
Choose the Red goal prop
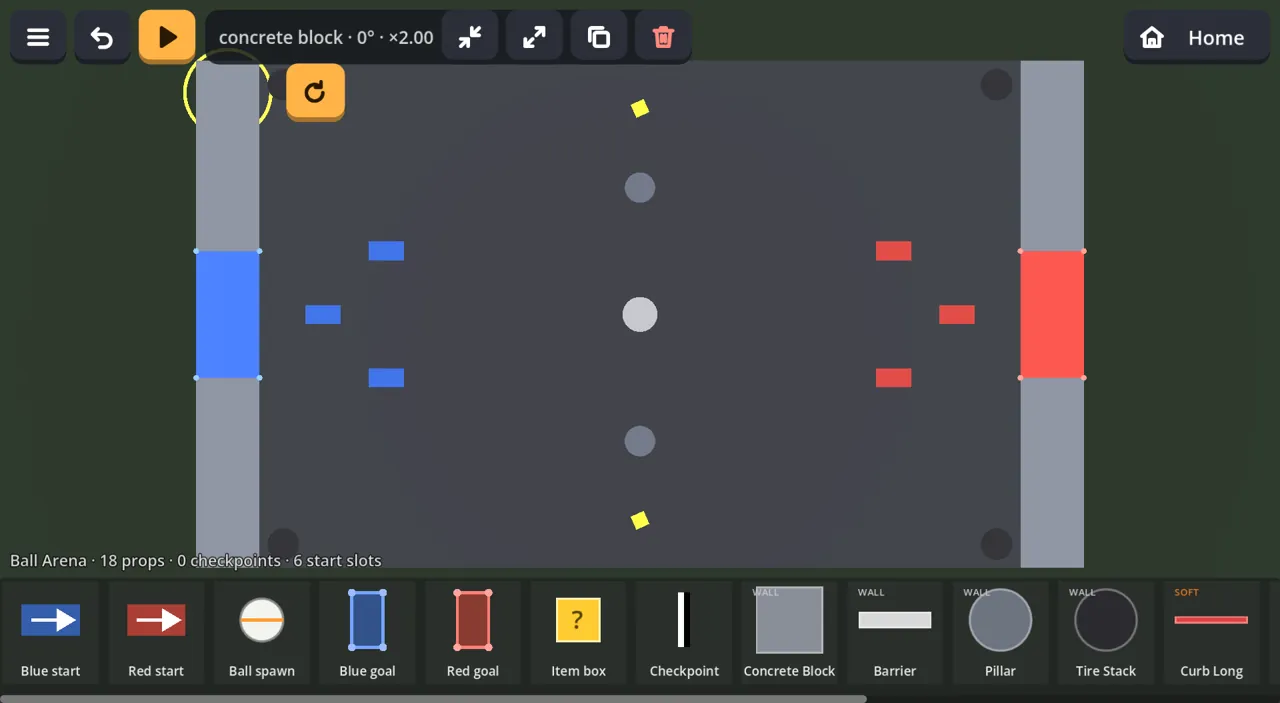pos(473,632)
